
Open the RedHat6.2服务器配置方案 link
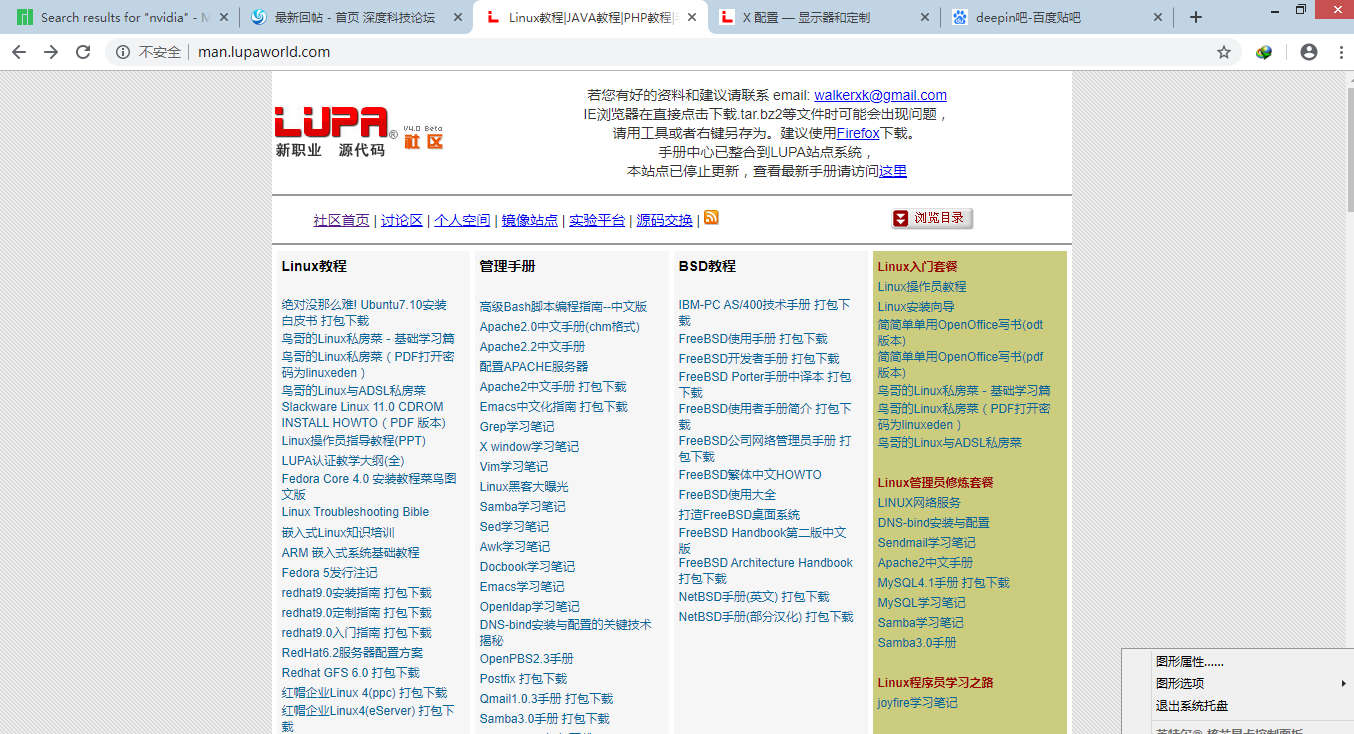[x=352, y=653]
